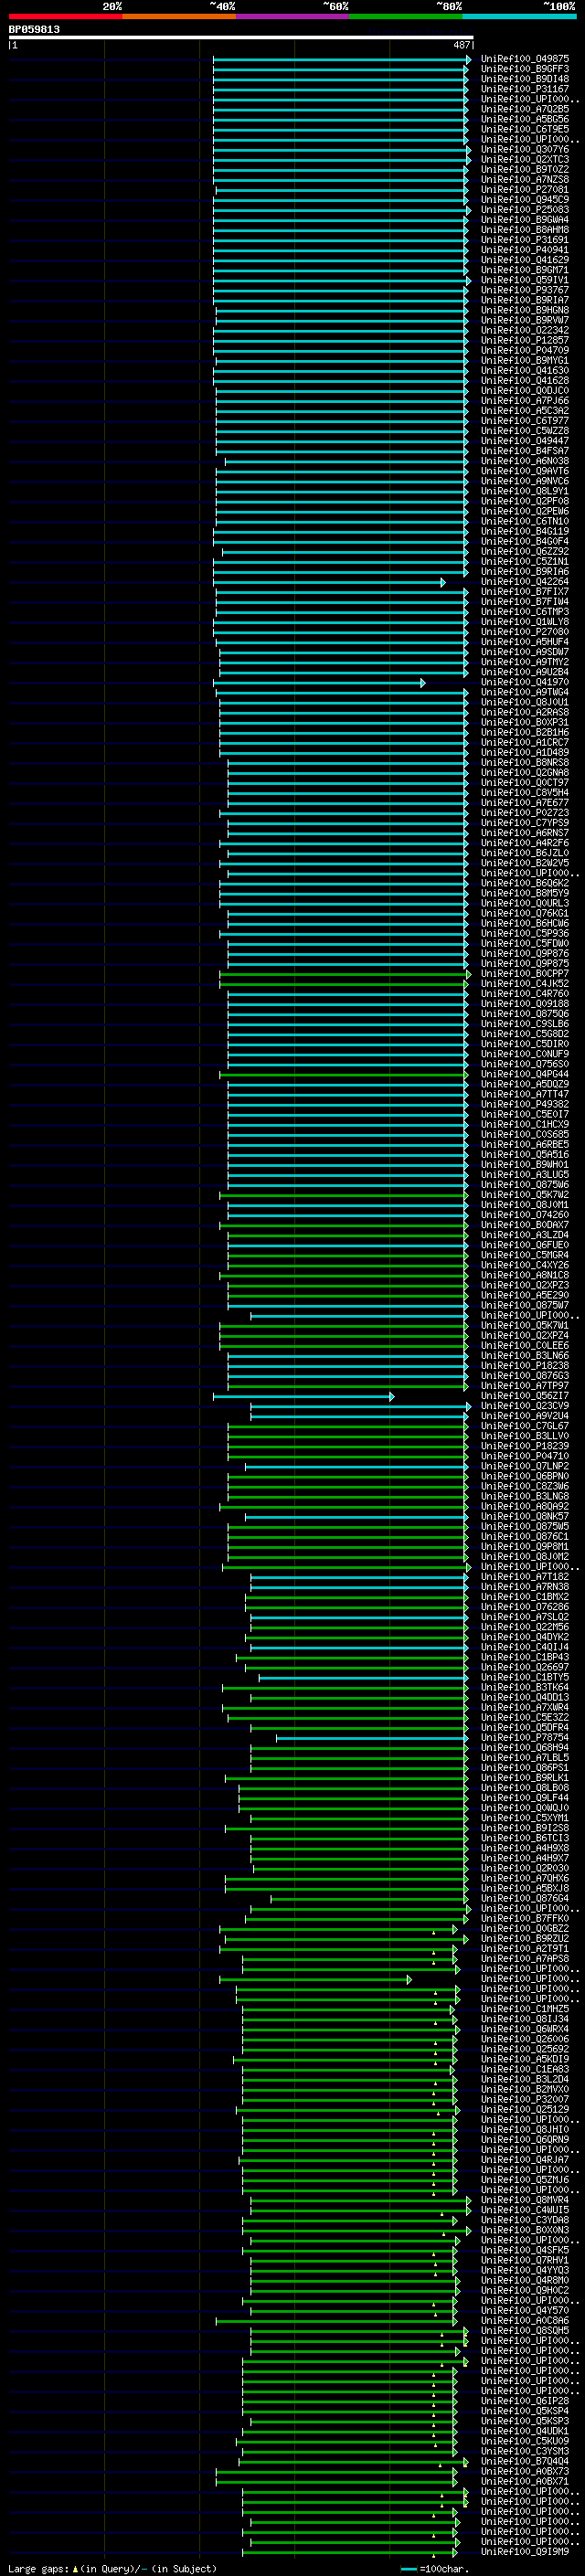Select the UniRef100_P25083 label
The height and width of the screenshot is (2576, 585).
(525, 210)
